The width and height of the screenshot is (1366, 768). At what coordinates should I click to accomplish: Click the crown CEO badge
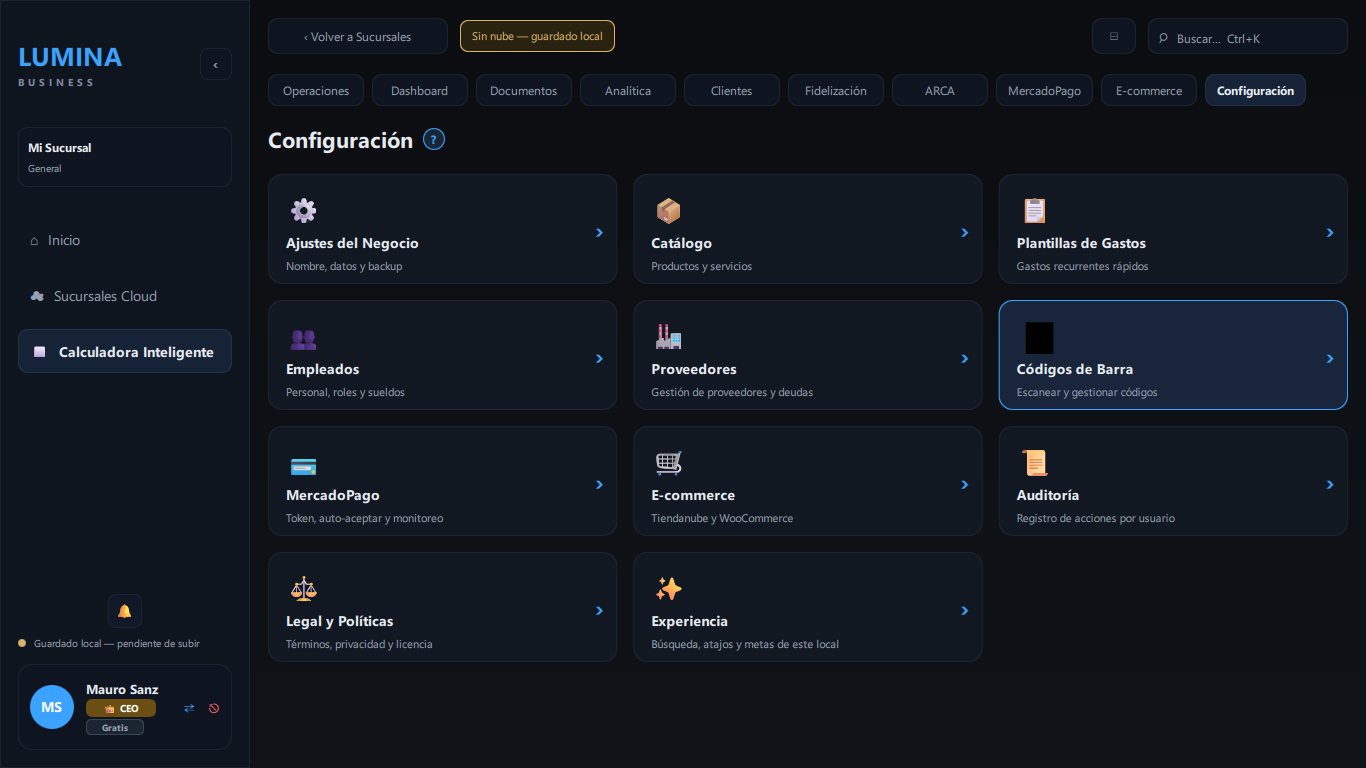[x=121, y=708]
